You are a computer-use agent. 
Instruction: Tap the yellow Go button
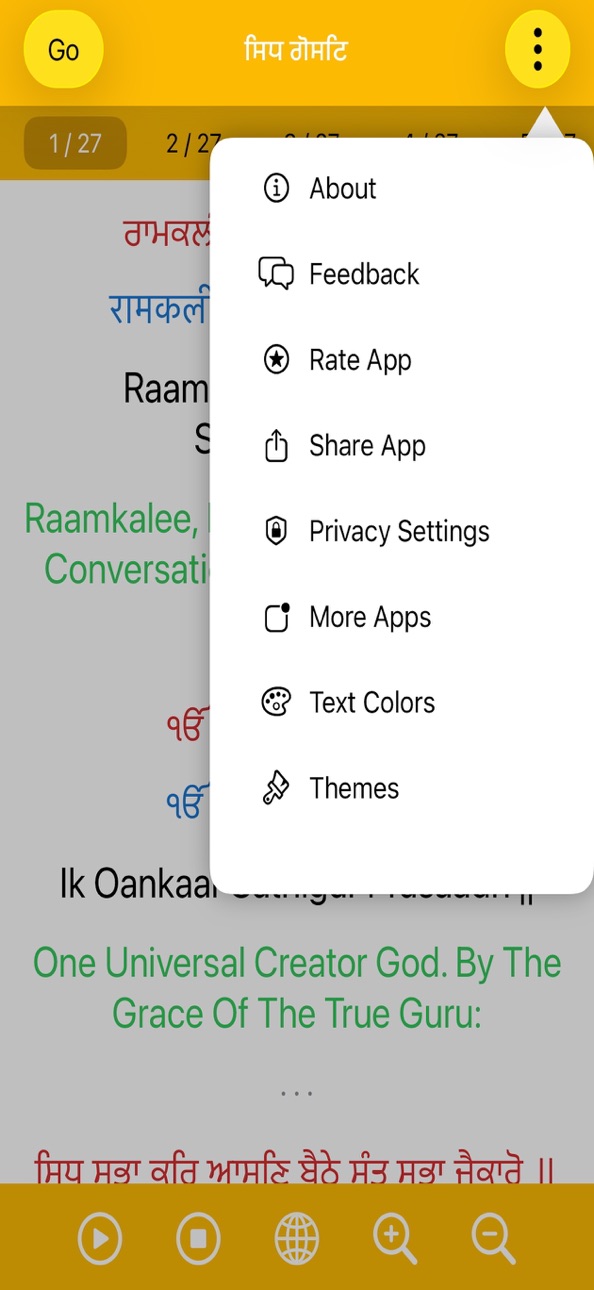(64, 49)
